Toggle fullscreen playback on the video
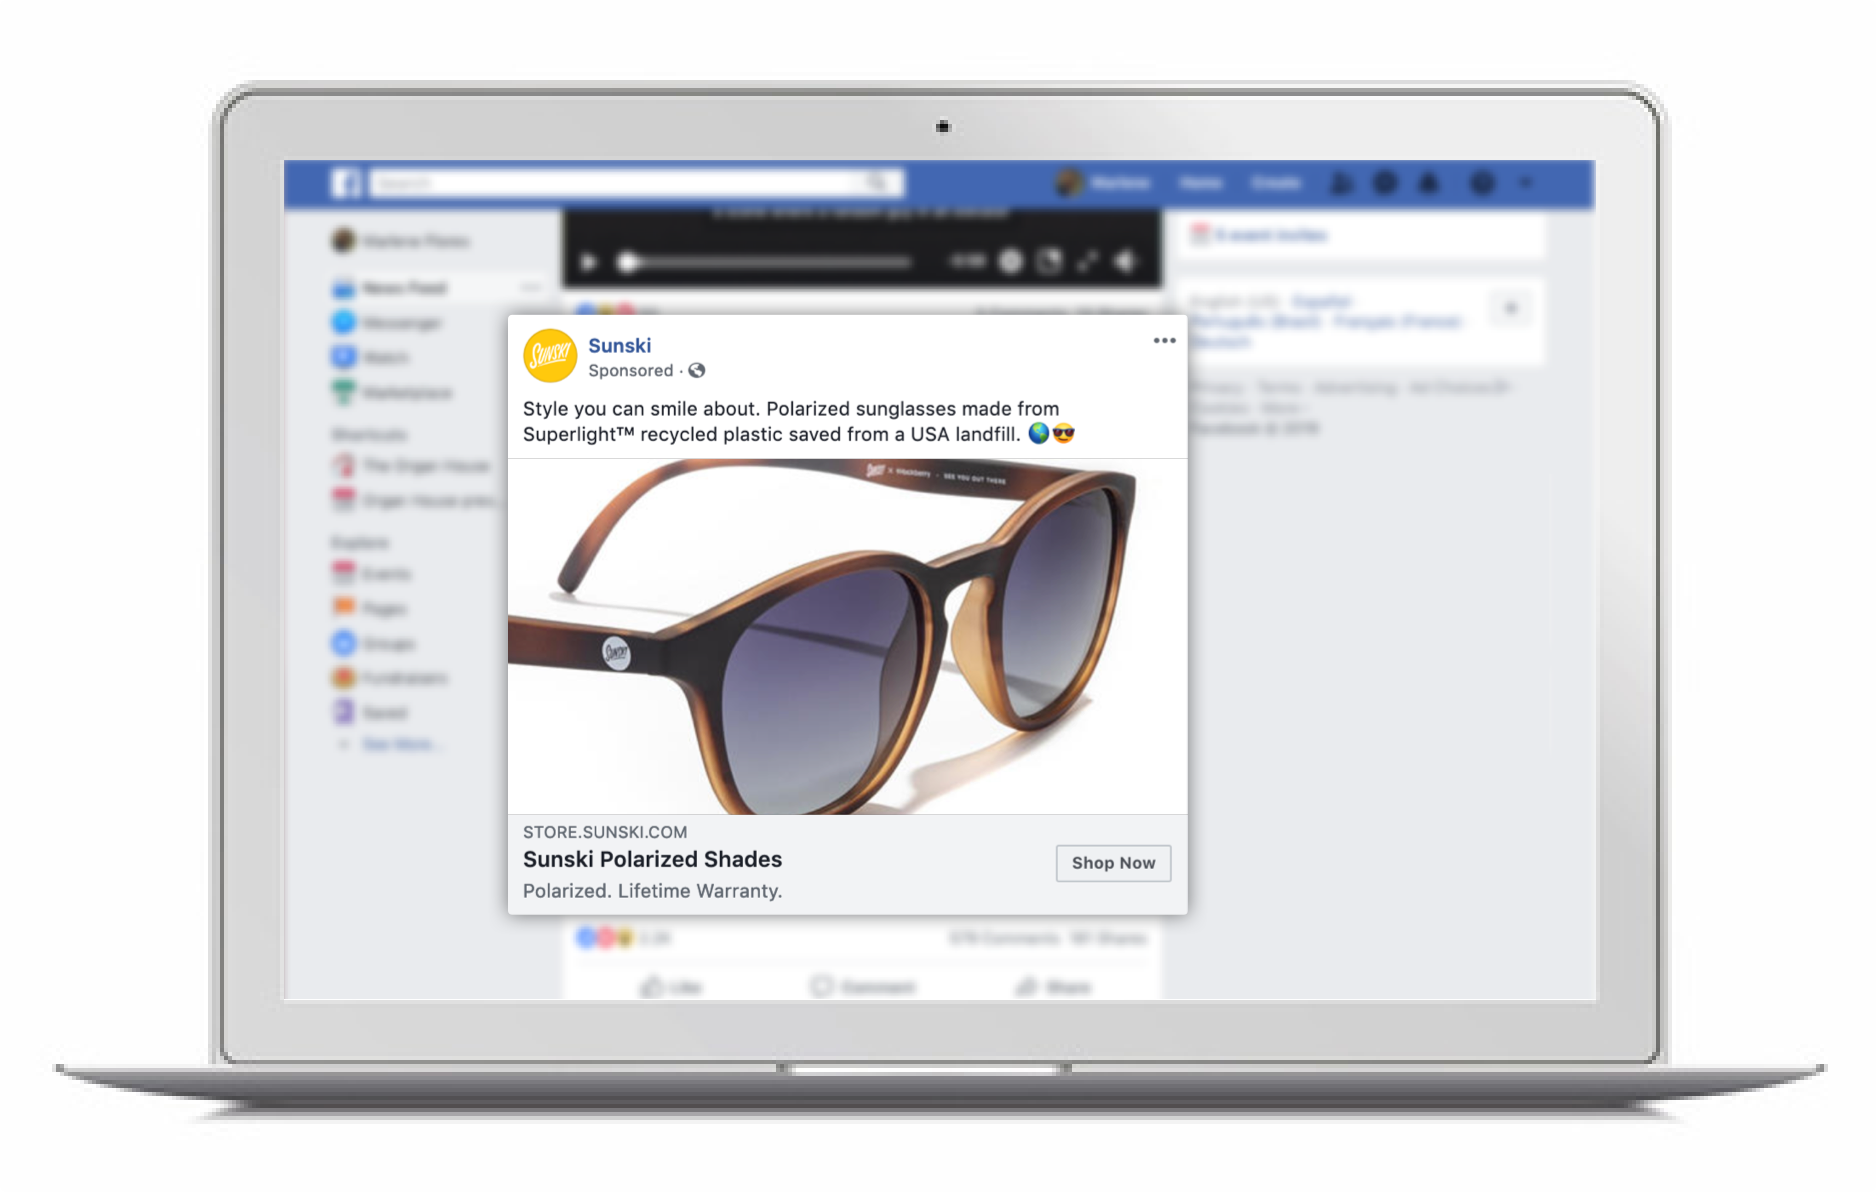The width and height of the screenshot is (1876, 1192). click(1088, 260)
